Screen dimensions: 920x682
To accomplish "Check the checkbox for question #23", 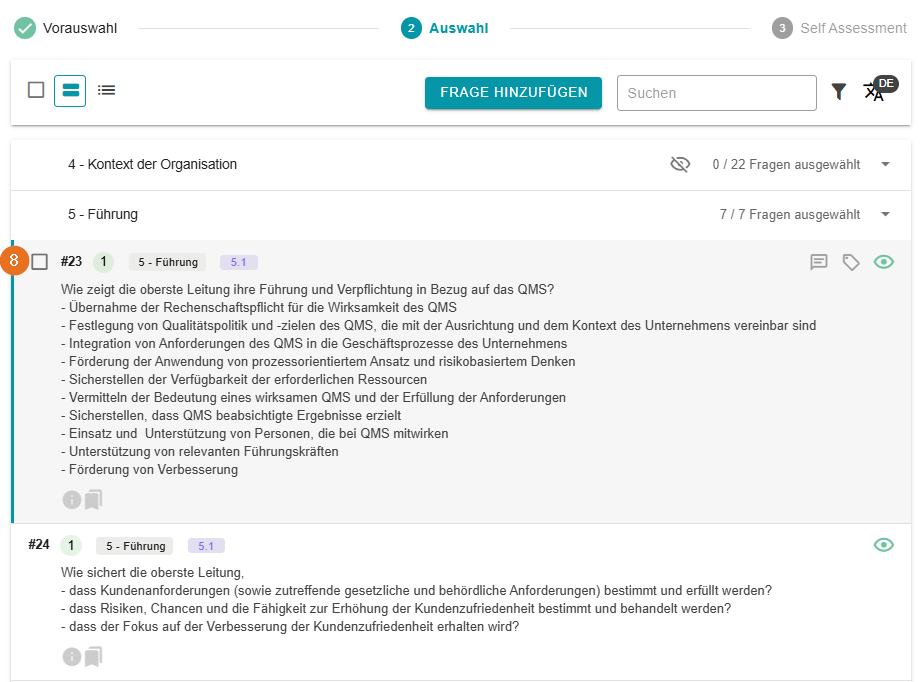I will point(39,262).
